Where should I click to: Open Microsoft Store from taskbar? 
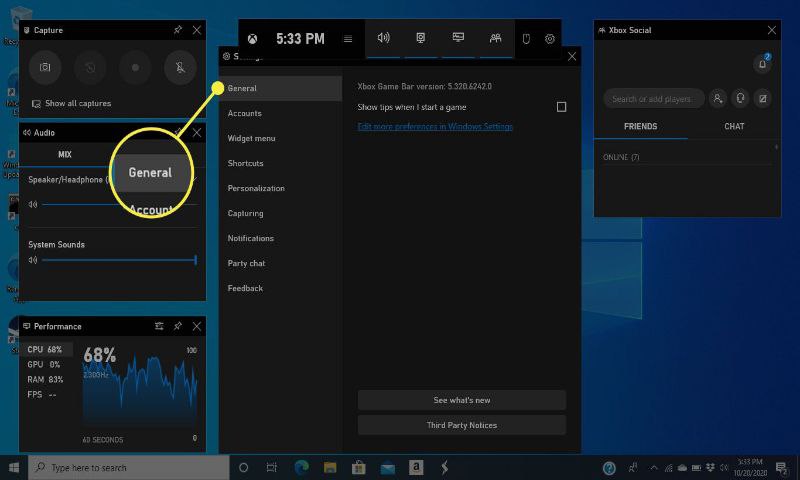point(359,467)
